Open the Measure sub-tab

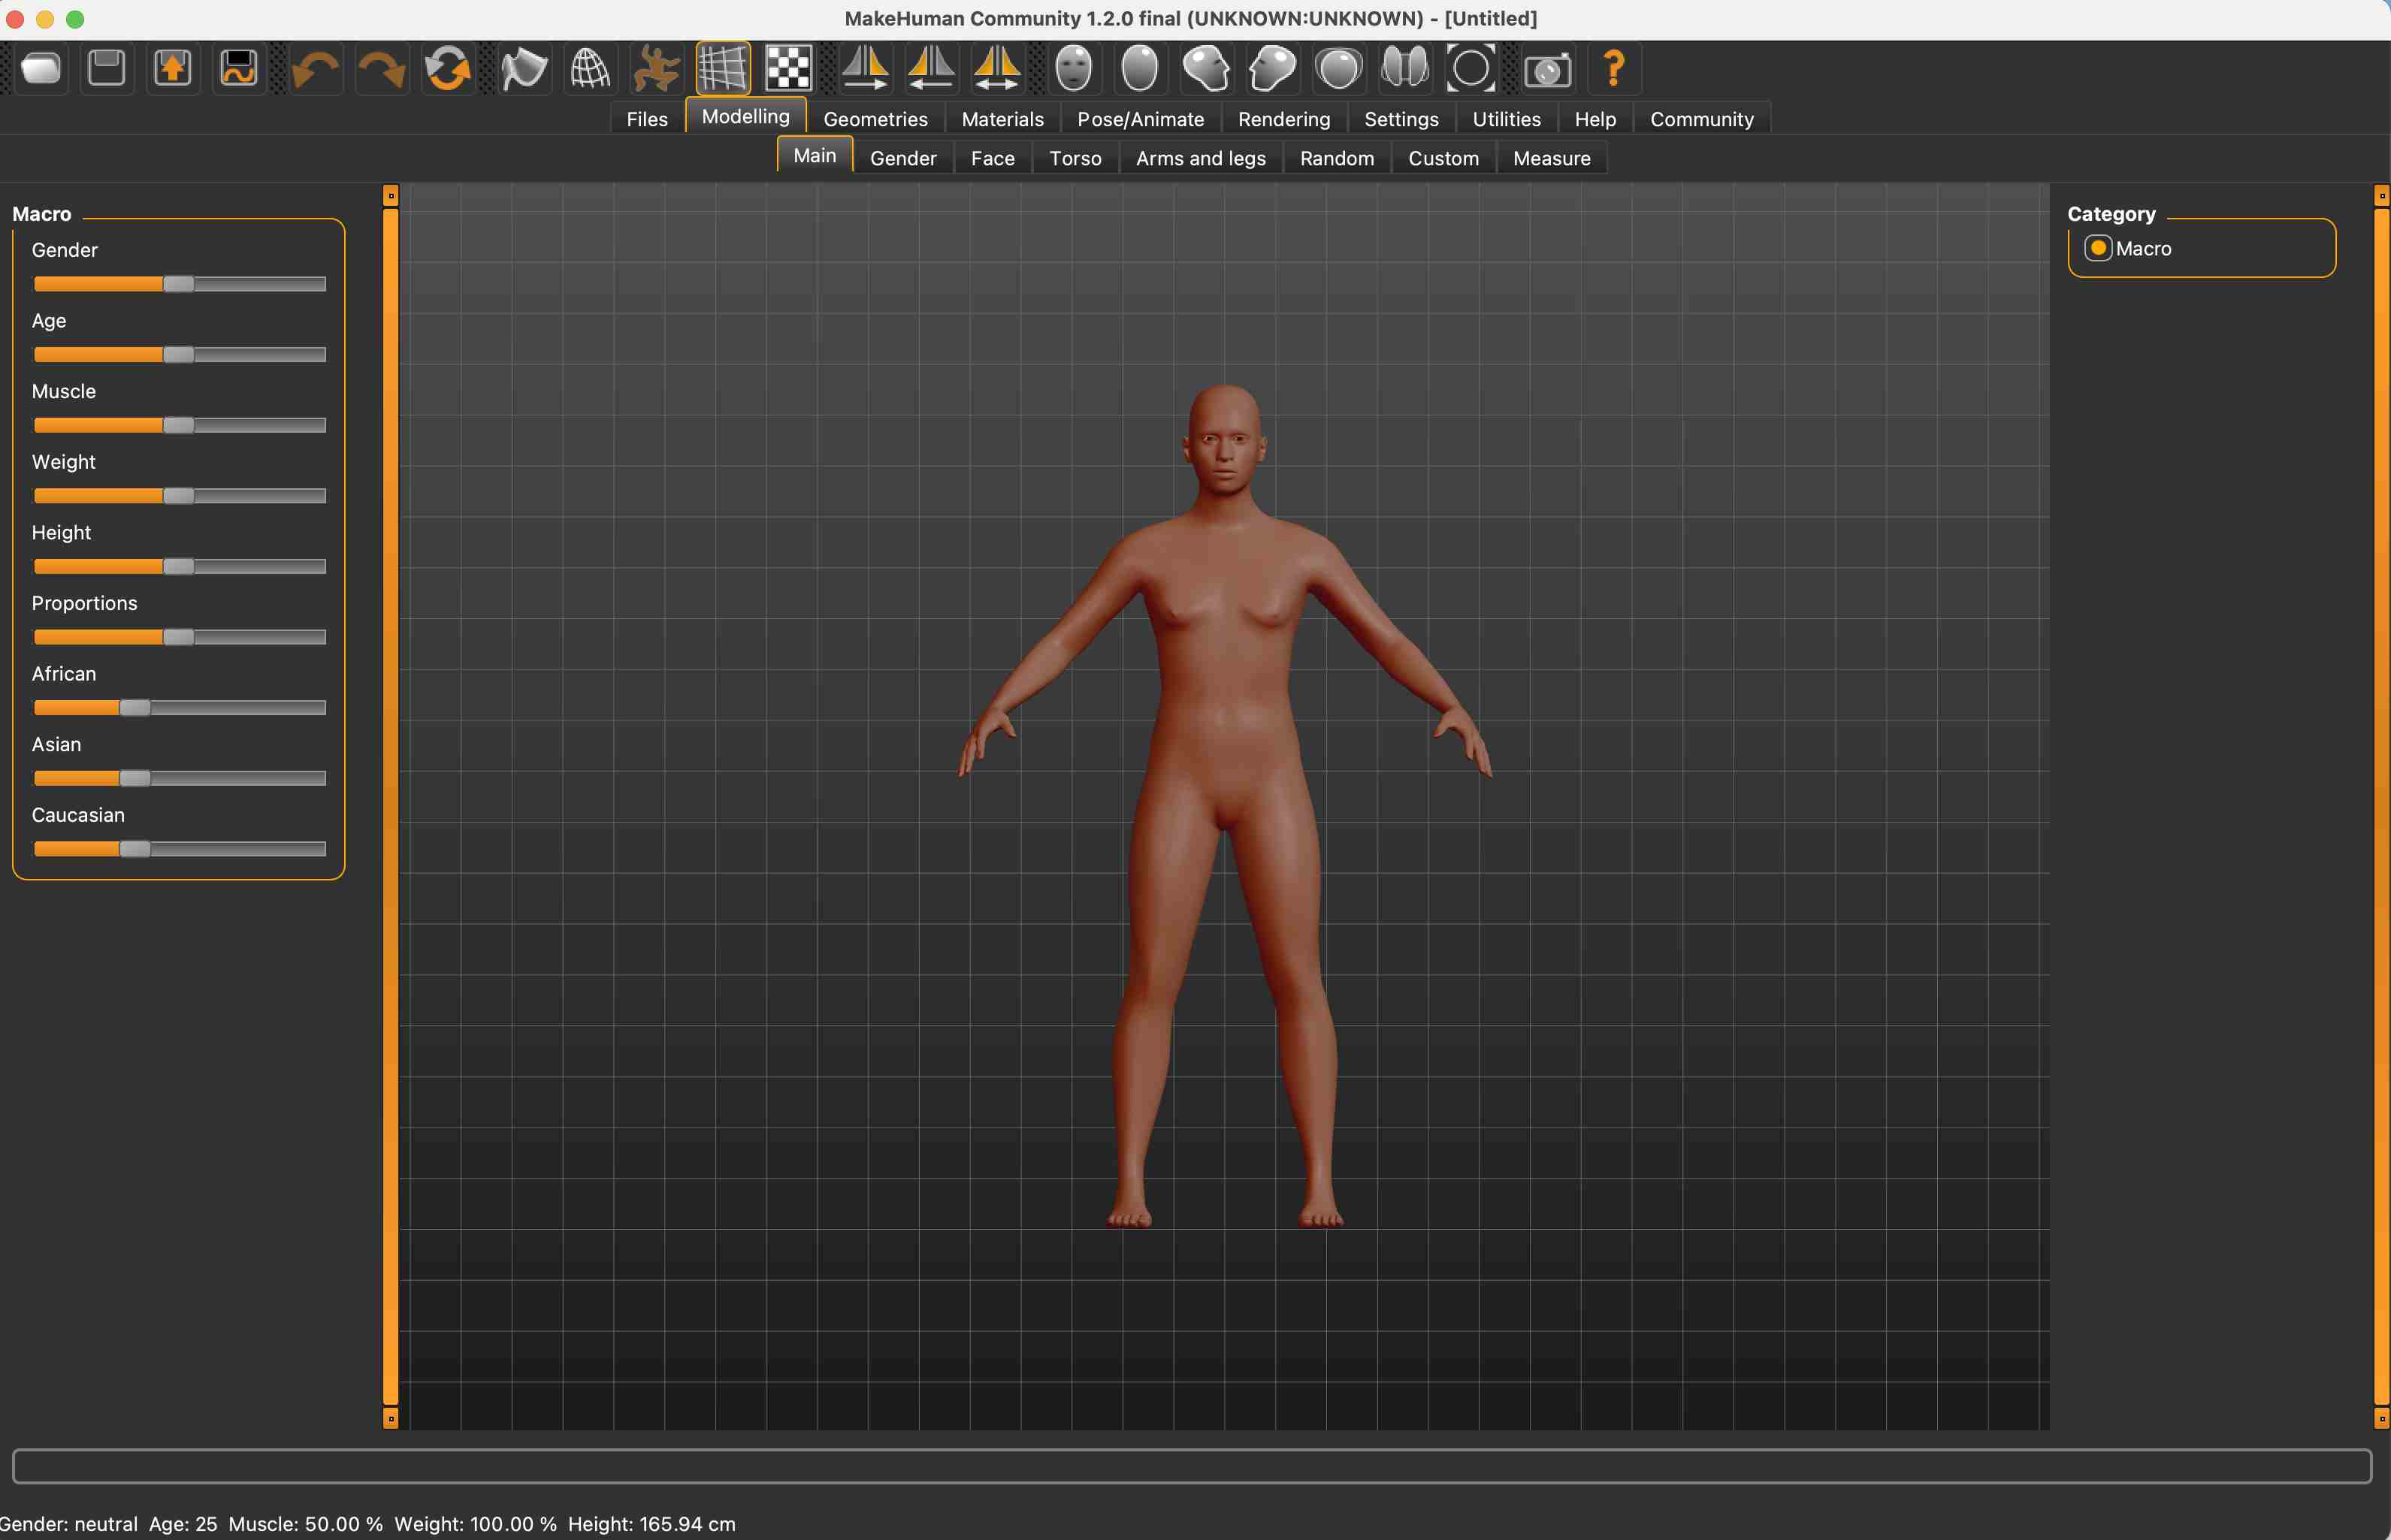tap(1551, 158)
